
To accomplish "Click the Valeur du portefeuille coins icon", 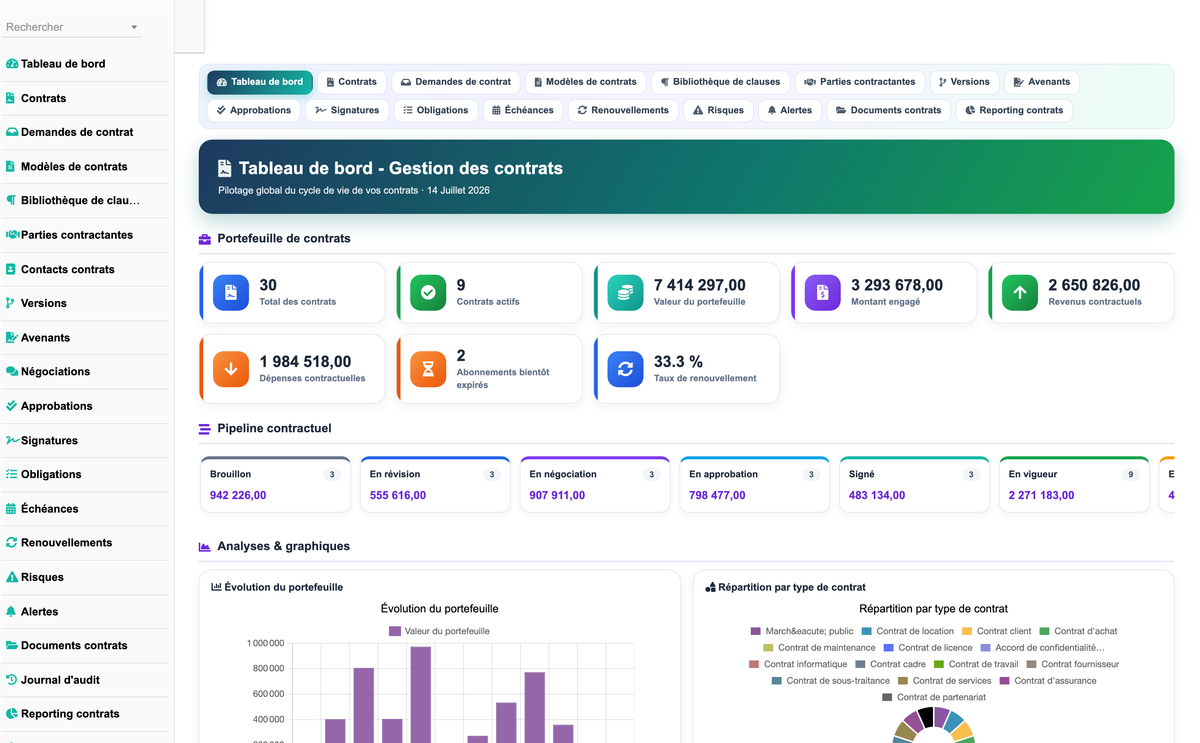I will [x=625, y=292].
